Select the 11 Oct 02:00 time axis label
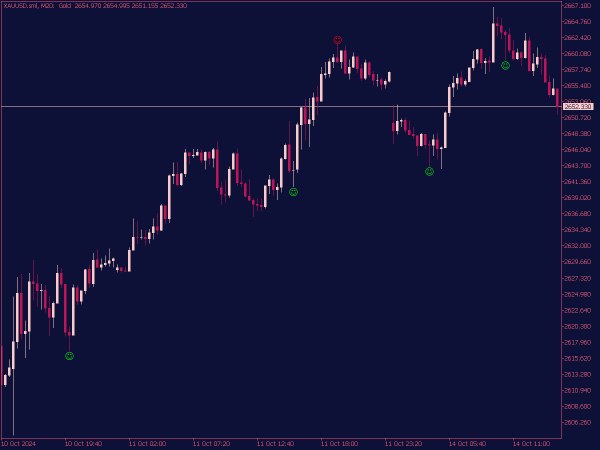The image size is (600, 450). (147, 444)
